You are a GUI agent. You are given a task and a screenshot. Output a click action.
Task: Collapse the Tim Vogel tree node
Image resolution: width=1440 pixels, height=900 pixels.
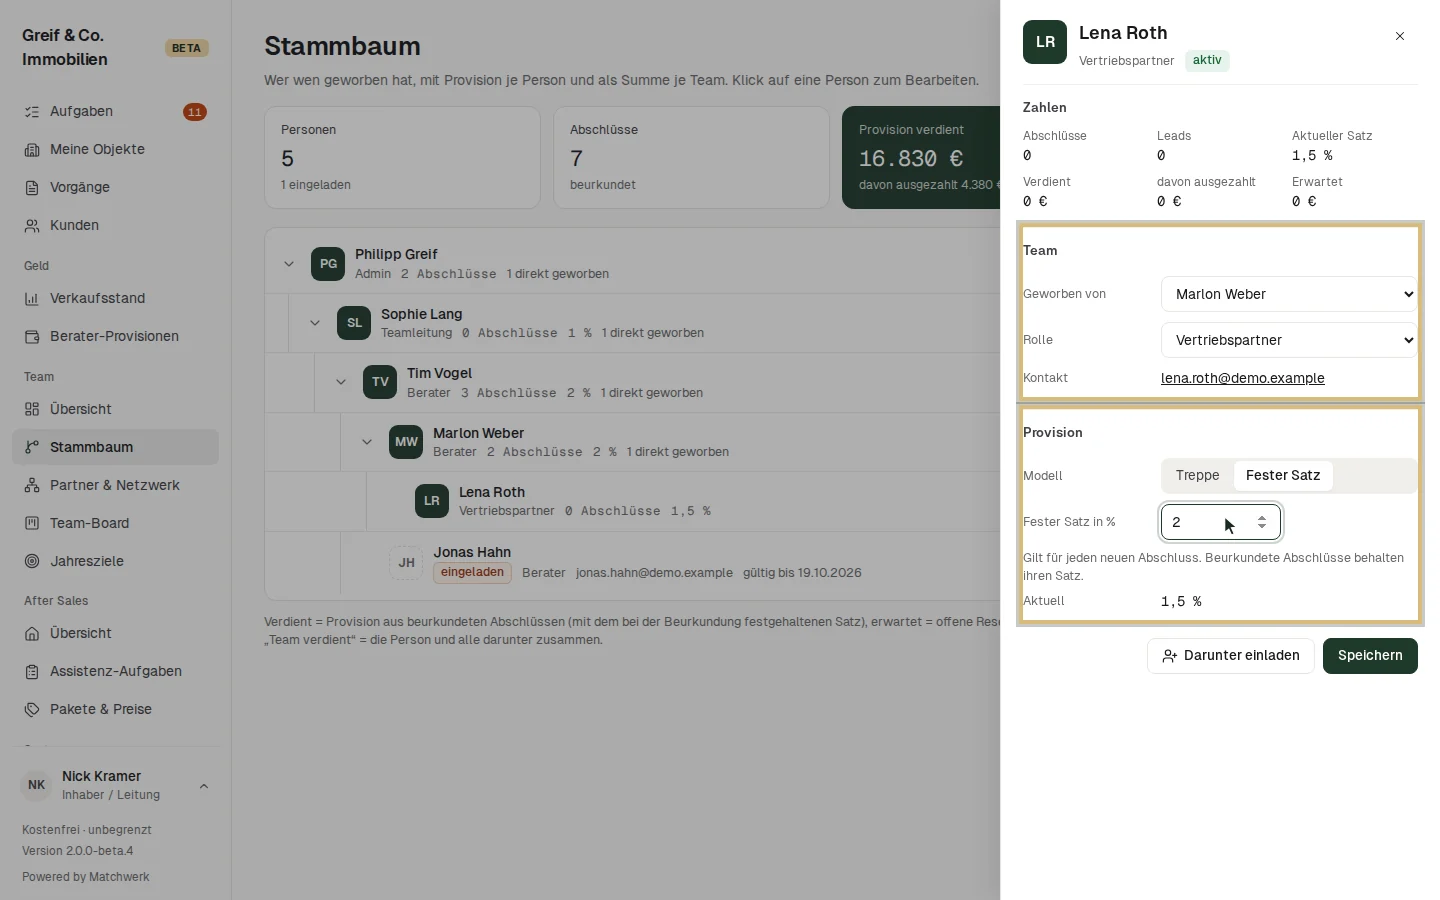(x=341, y=382)
